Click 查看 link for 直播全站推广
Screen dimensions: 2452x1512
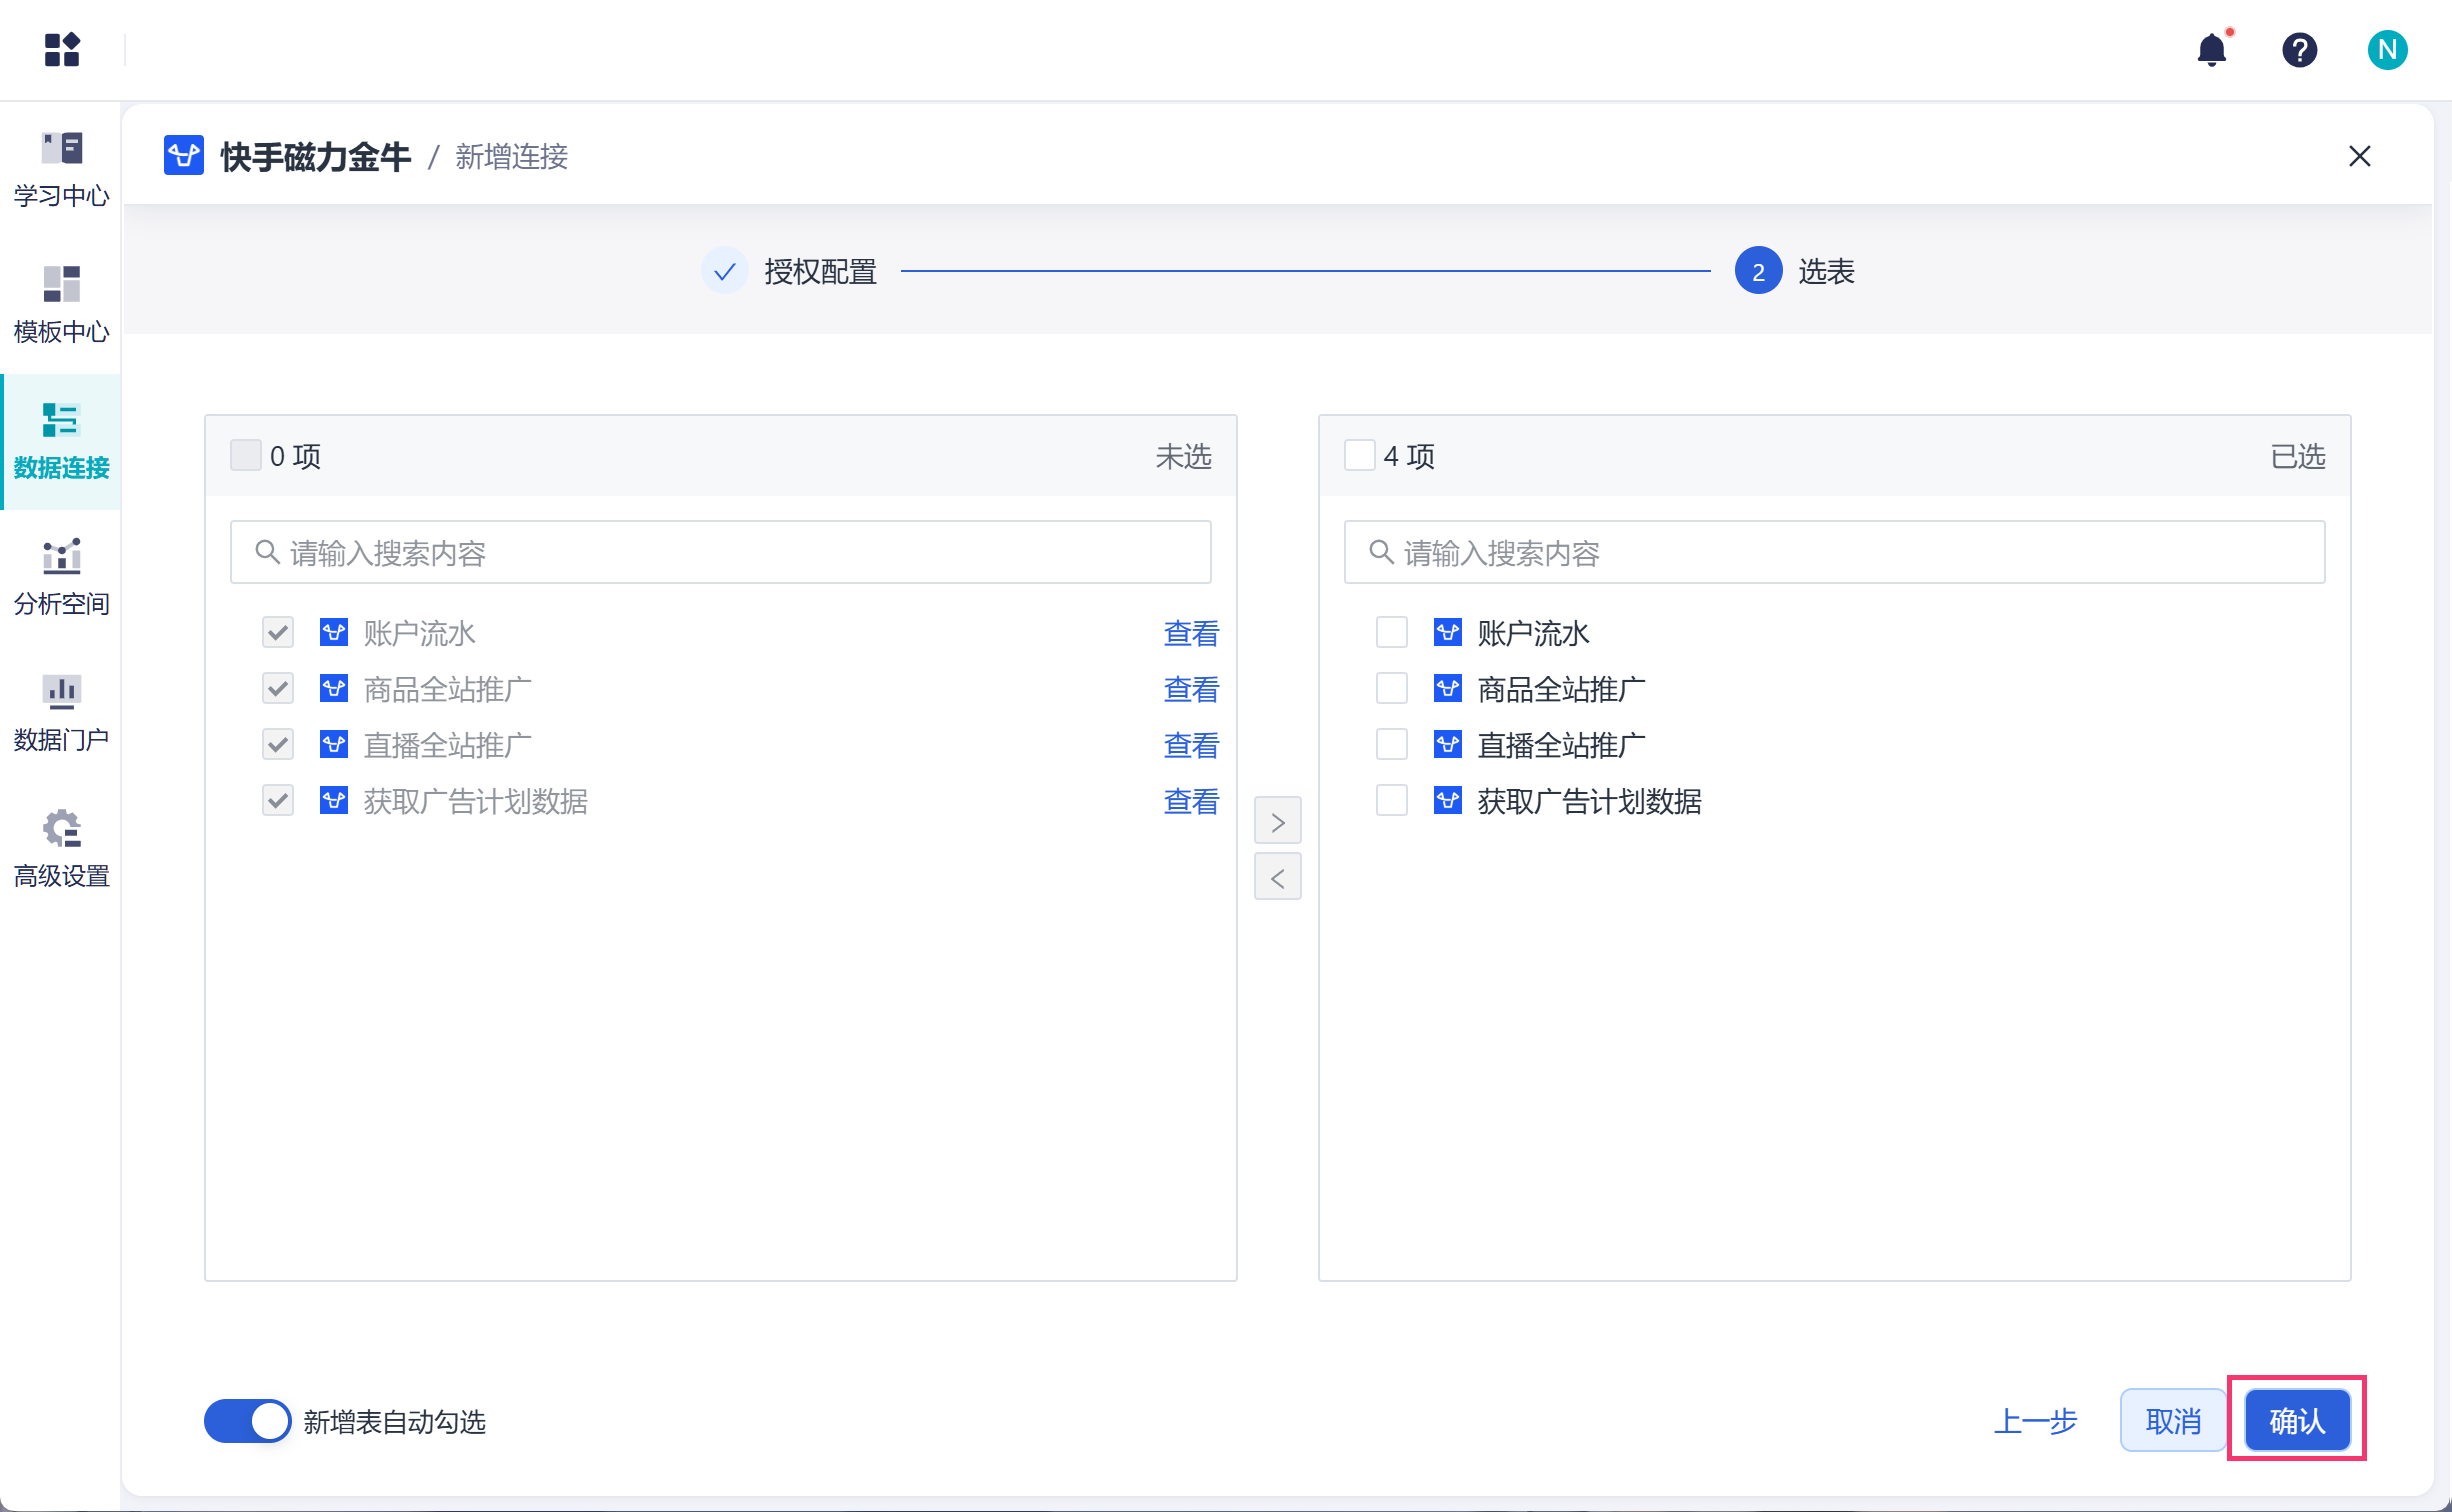coord(1191,745)
